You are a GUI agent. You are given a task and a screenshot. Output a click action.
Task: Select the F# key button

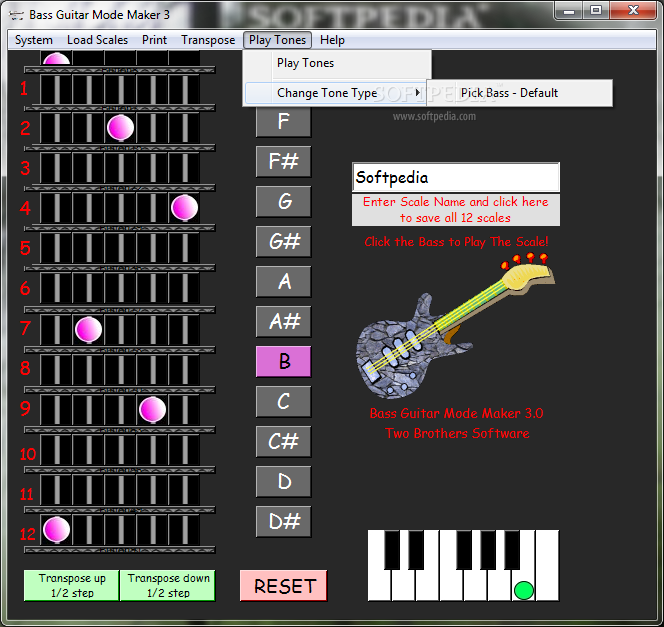point(283,161)
